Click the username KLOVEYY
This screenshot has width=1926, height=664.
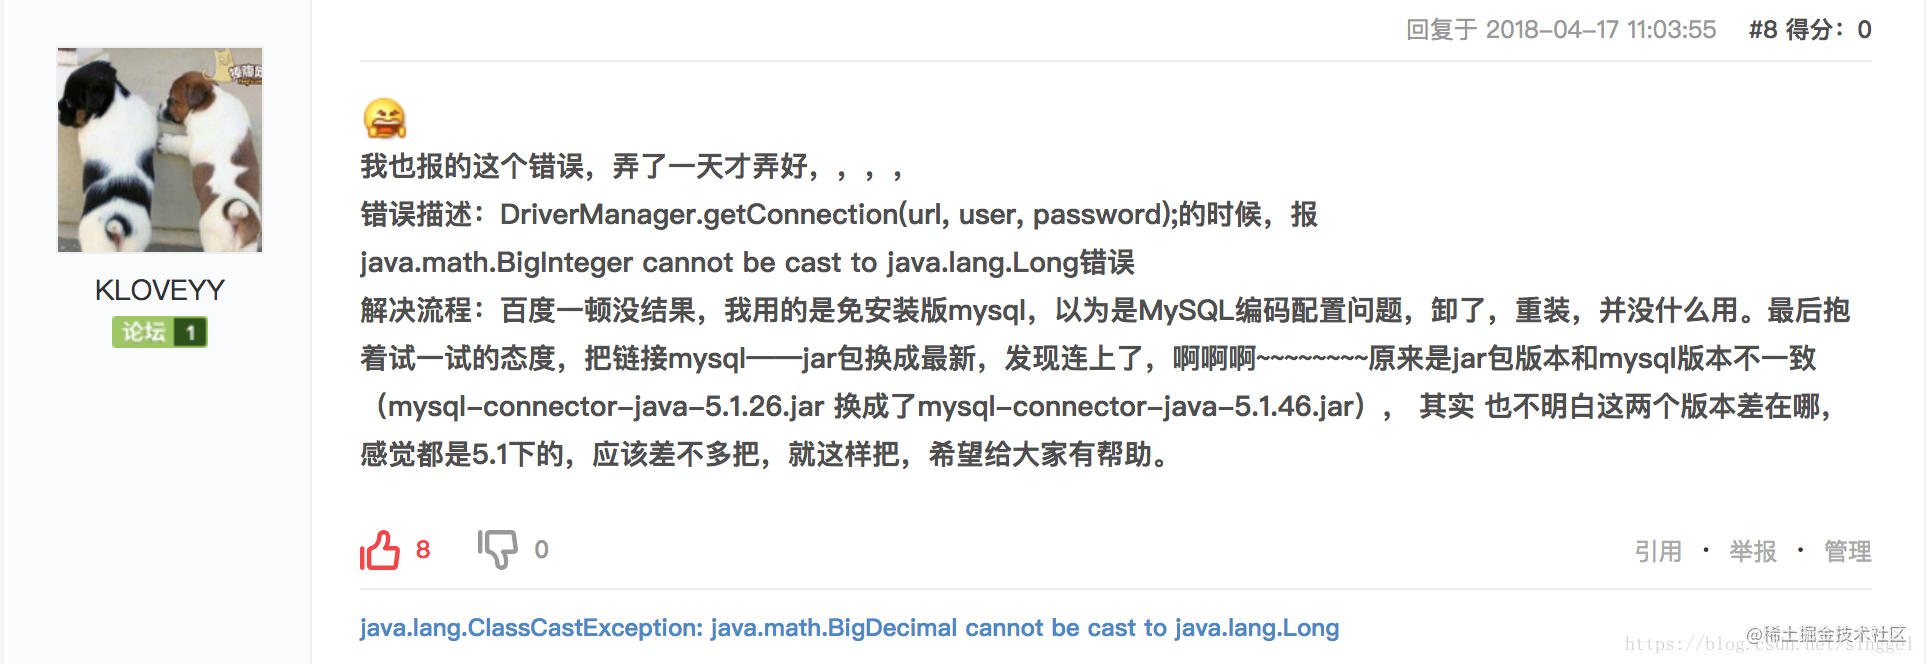pyautogui.click(x=159, y=289)
